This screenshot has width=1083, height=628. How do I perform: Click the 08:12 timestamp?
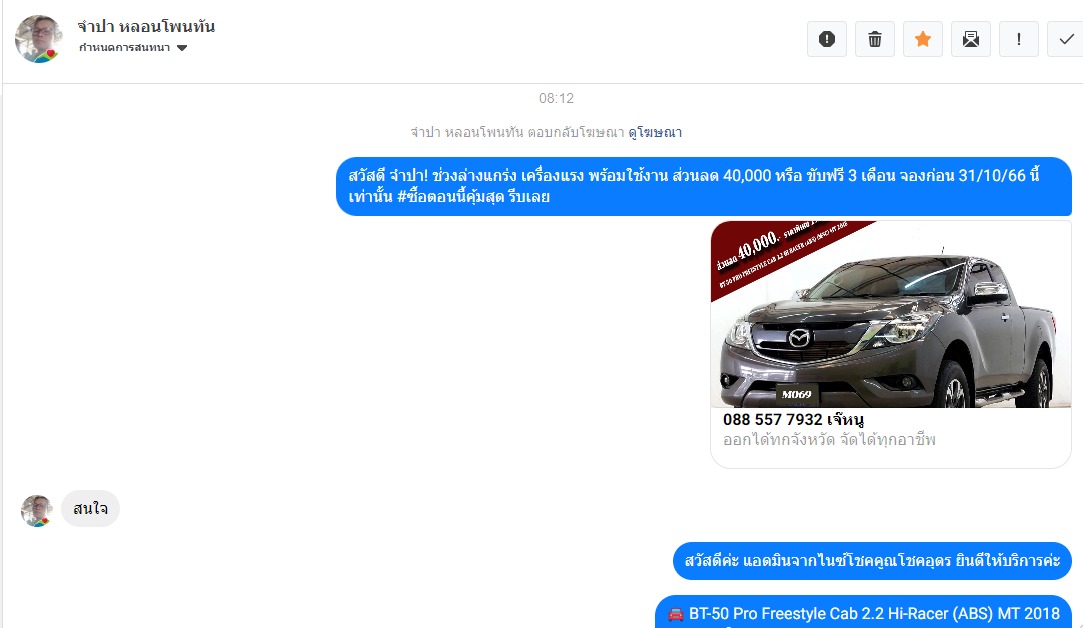[x=556, y=98]
